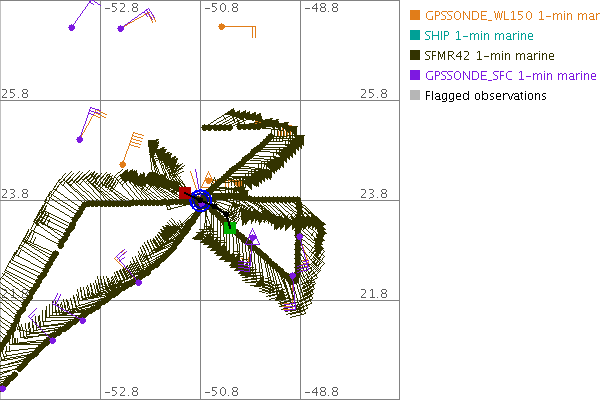This screenshot has height=400, width=600.
Task: Click the teal SHIP legend swatch
Action: [415, 35]
